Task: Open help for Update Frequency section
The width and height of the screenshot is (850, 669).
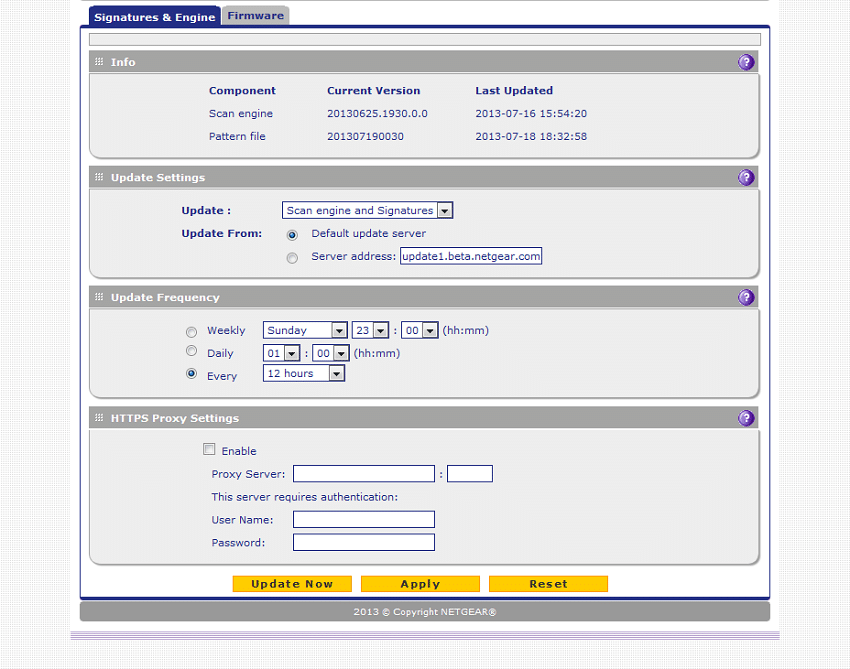Action: pos(746,297)
